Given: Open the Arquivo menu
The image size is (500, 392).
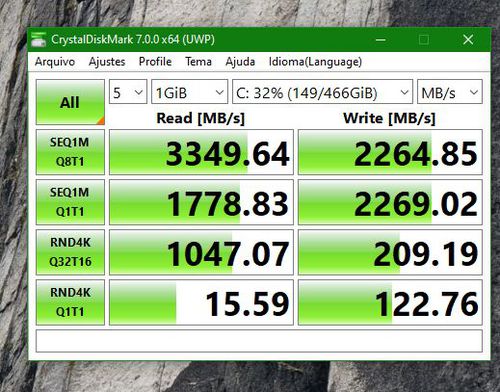Looking at the screenshot, I should pos(55,62).
